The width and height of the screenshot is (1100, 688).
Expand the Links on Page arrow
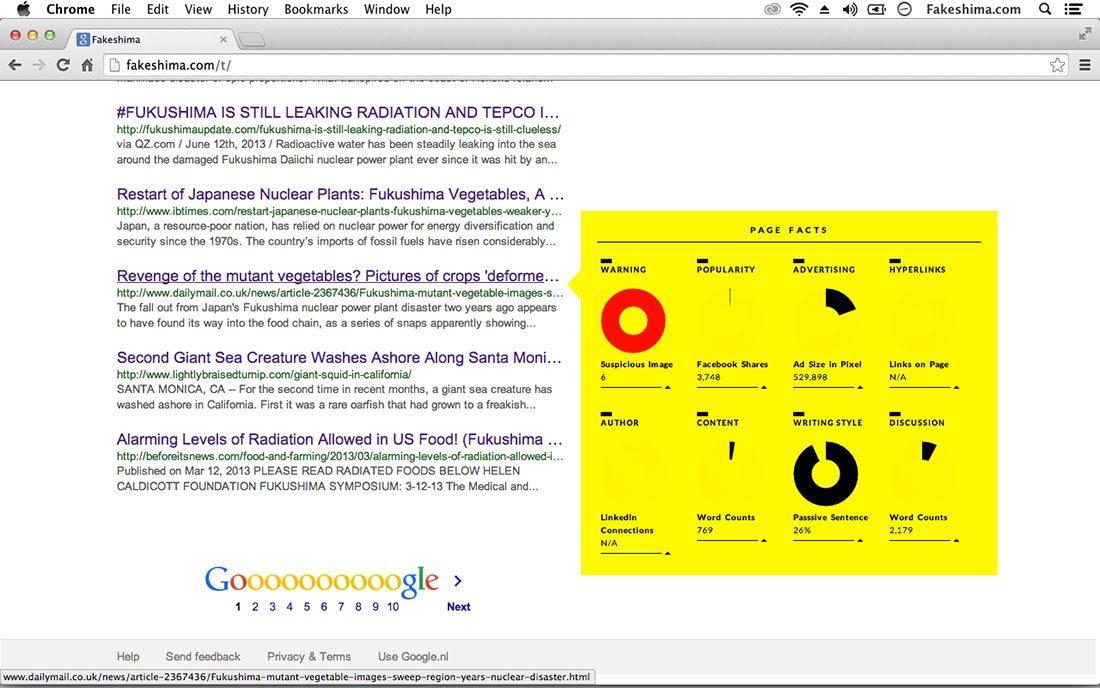[955, 387]
